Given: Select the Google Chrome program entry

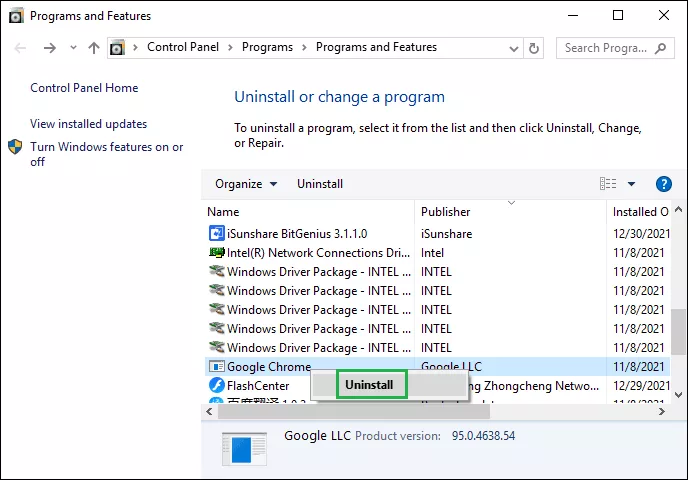Looking at the screenshot, I should point(437,366).
